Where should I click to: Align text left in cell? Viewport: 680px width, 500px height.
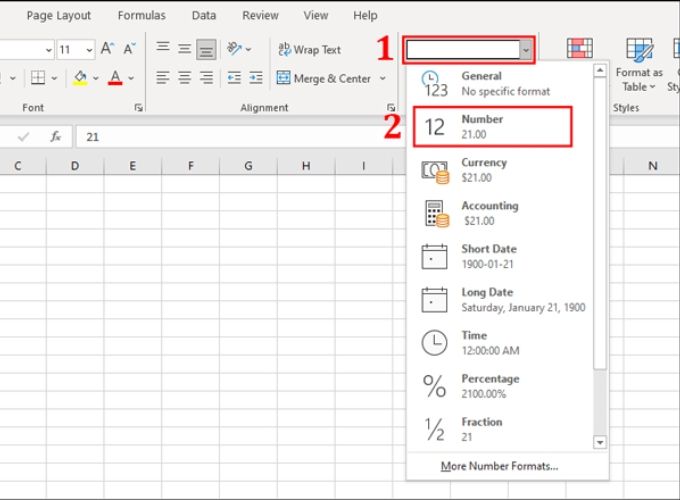pyautogui.click(x=163, y=78)
